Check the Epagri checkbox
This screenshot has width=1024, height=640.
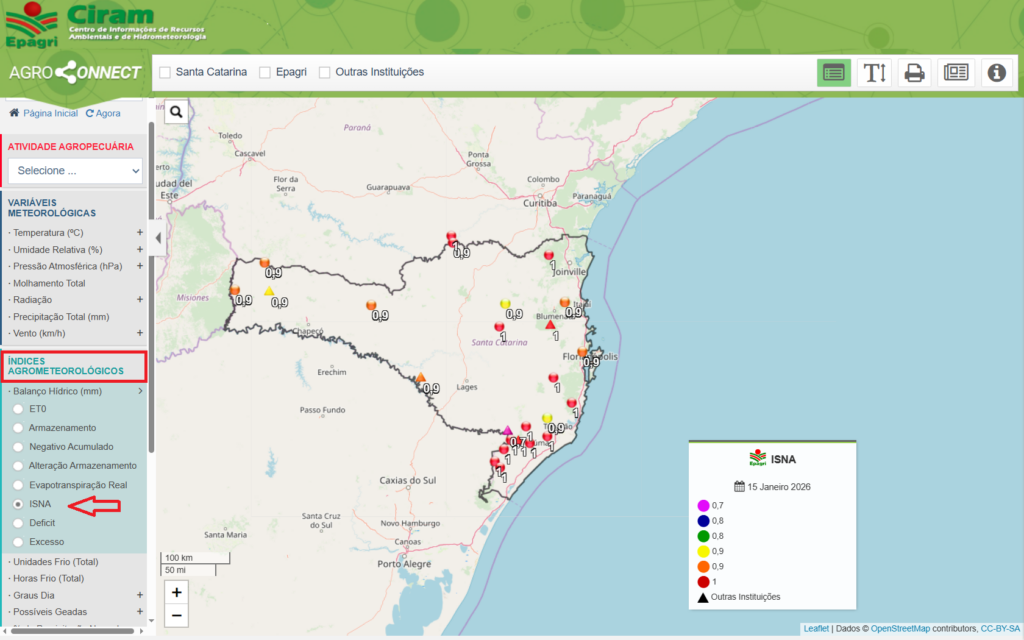(265, 72)
